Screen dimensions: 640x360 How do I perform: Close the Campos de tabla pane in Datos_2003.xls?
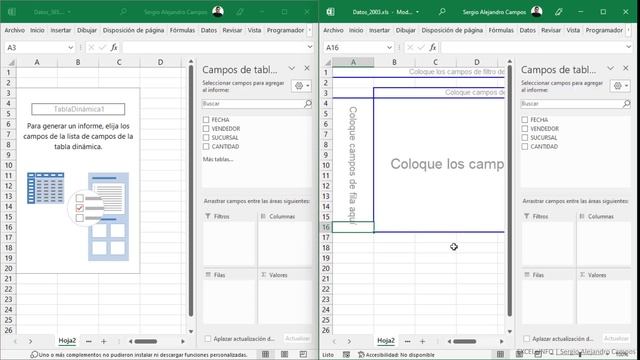pos(626,68)
